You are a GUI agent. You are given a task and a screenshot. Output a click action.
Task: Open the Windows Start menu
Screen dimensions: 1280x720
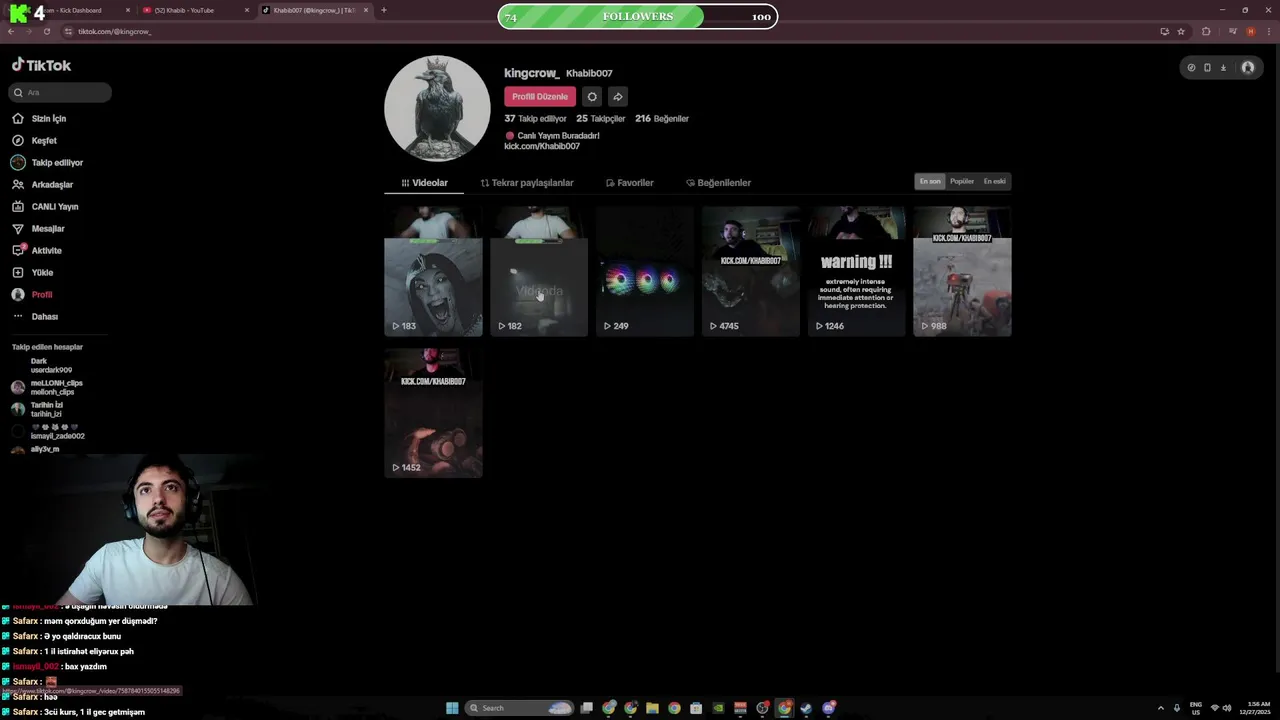coord(452,708)
